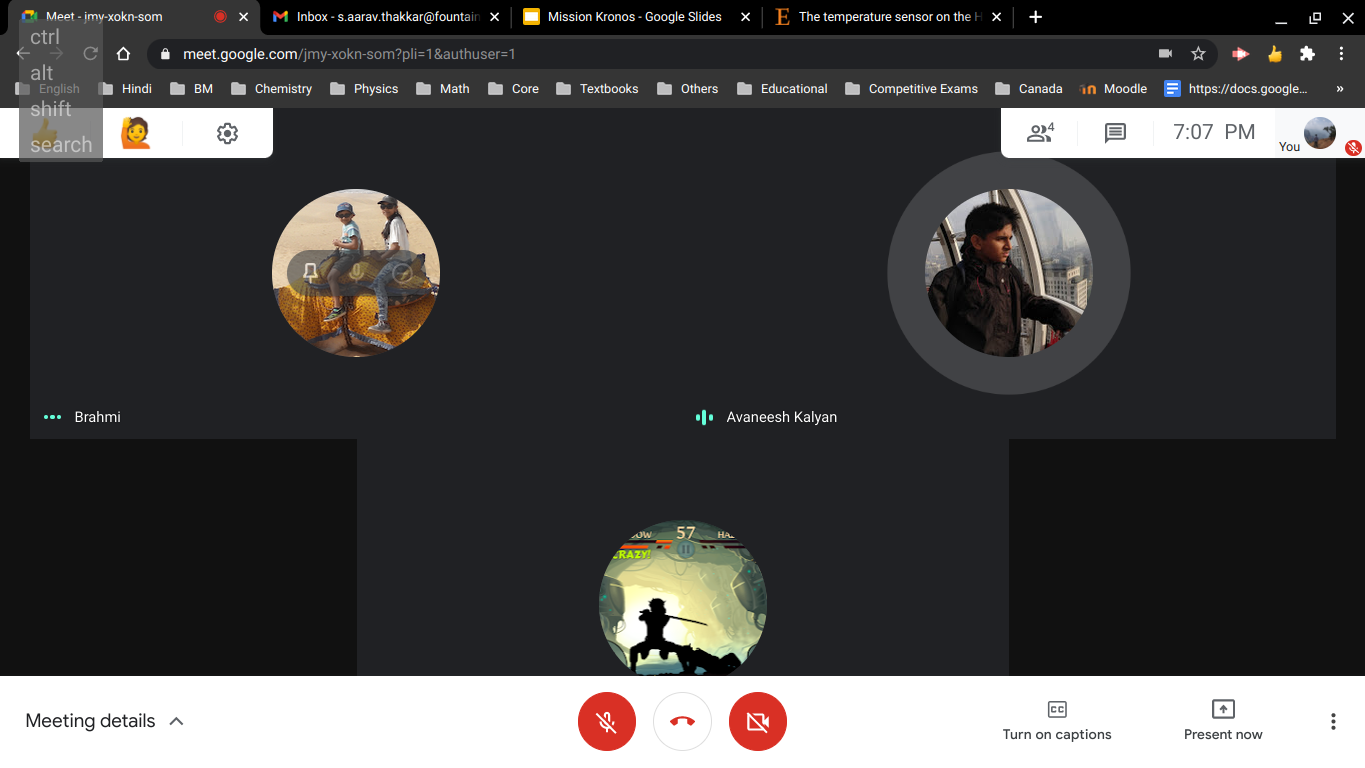Click the red video arrow extension icon

(1240, 54)
